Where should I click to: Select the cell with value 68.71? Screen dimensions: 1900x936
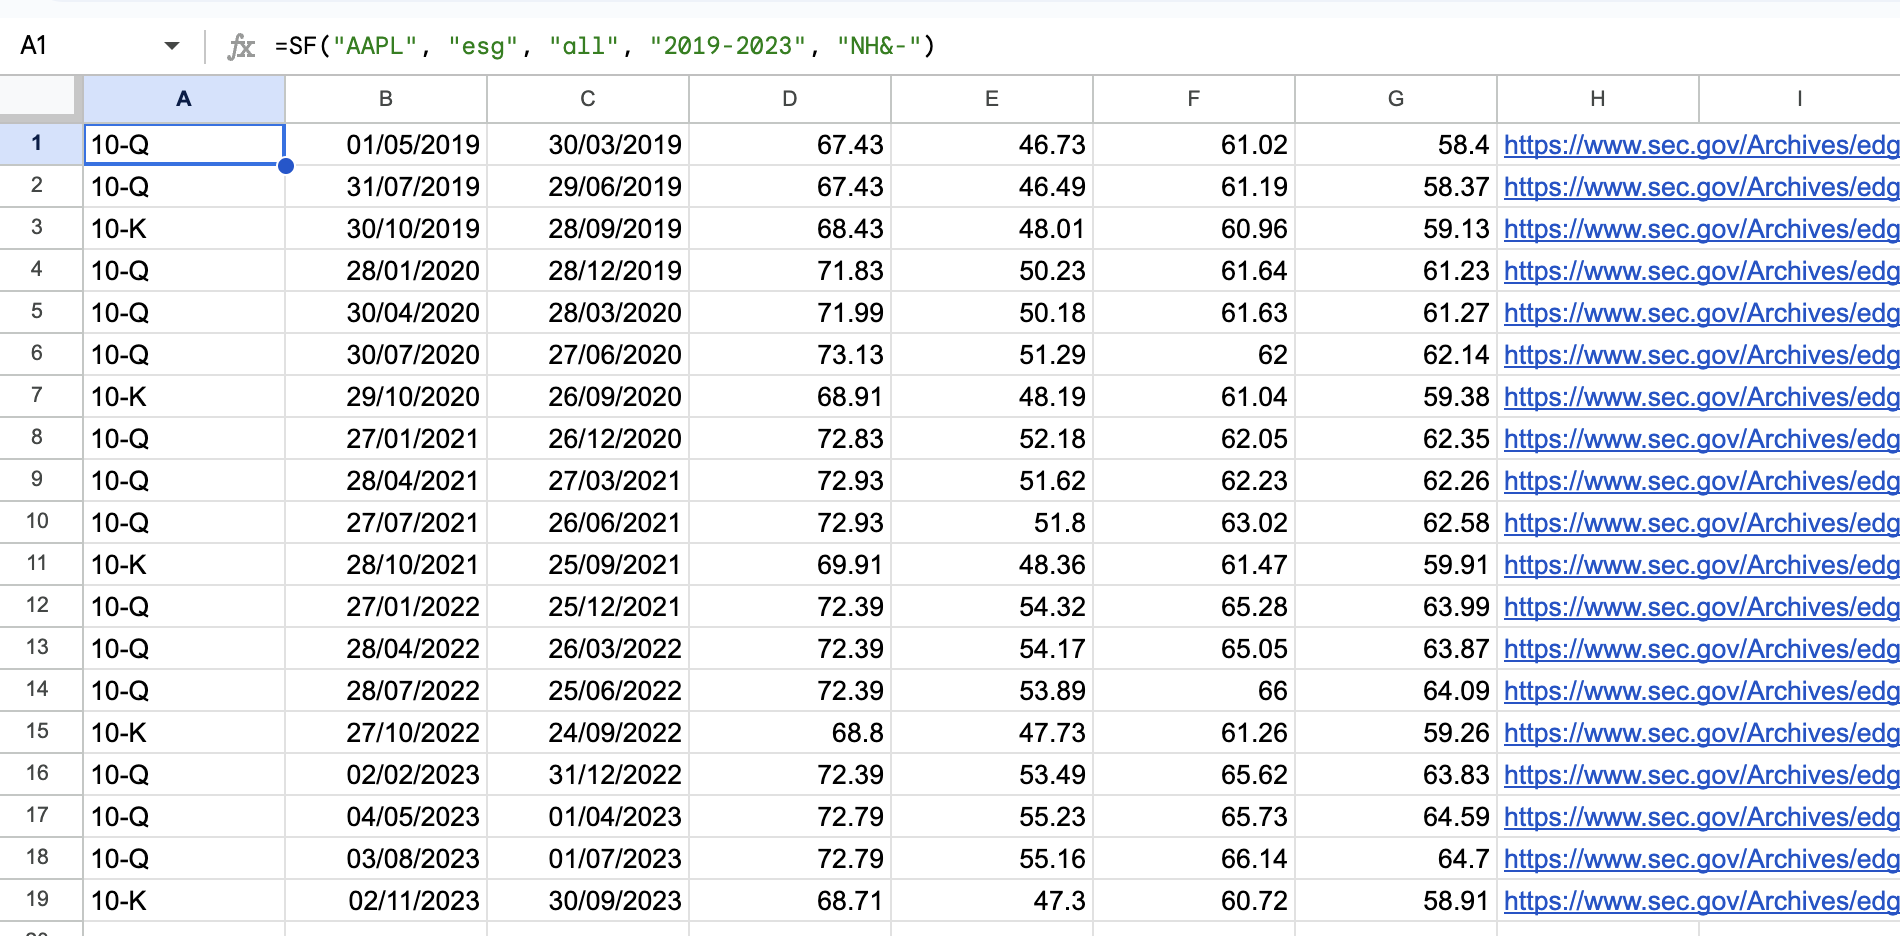[790, 900]
